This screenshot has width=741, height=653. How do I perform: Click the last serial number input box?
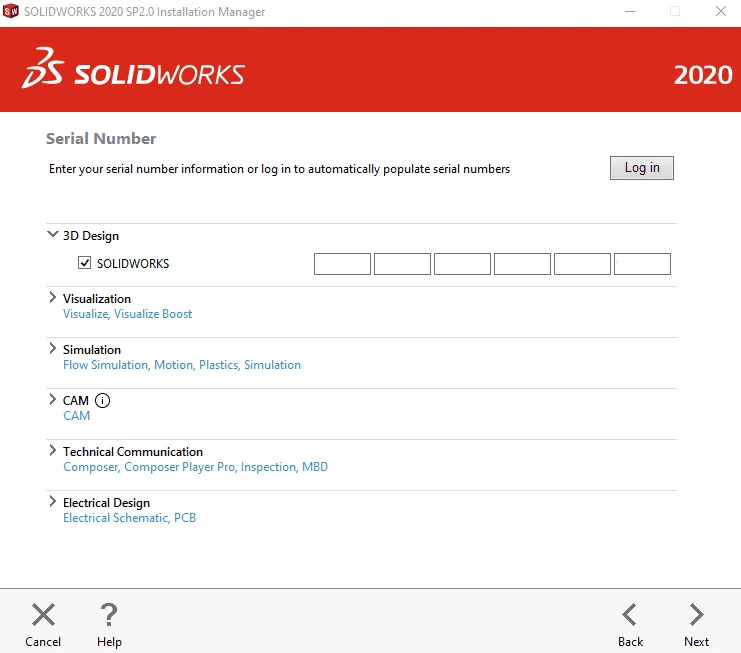pos(642,264)
